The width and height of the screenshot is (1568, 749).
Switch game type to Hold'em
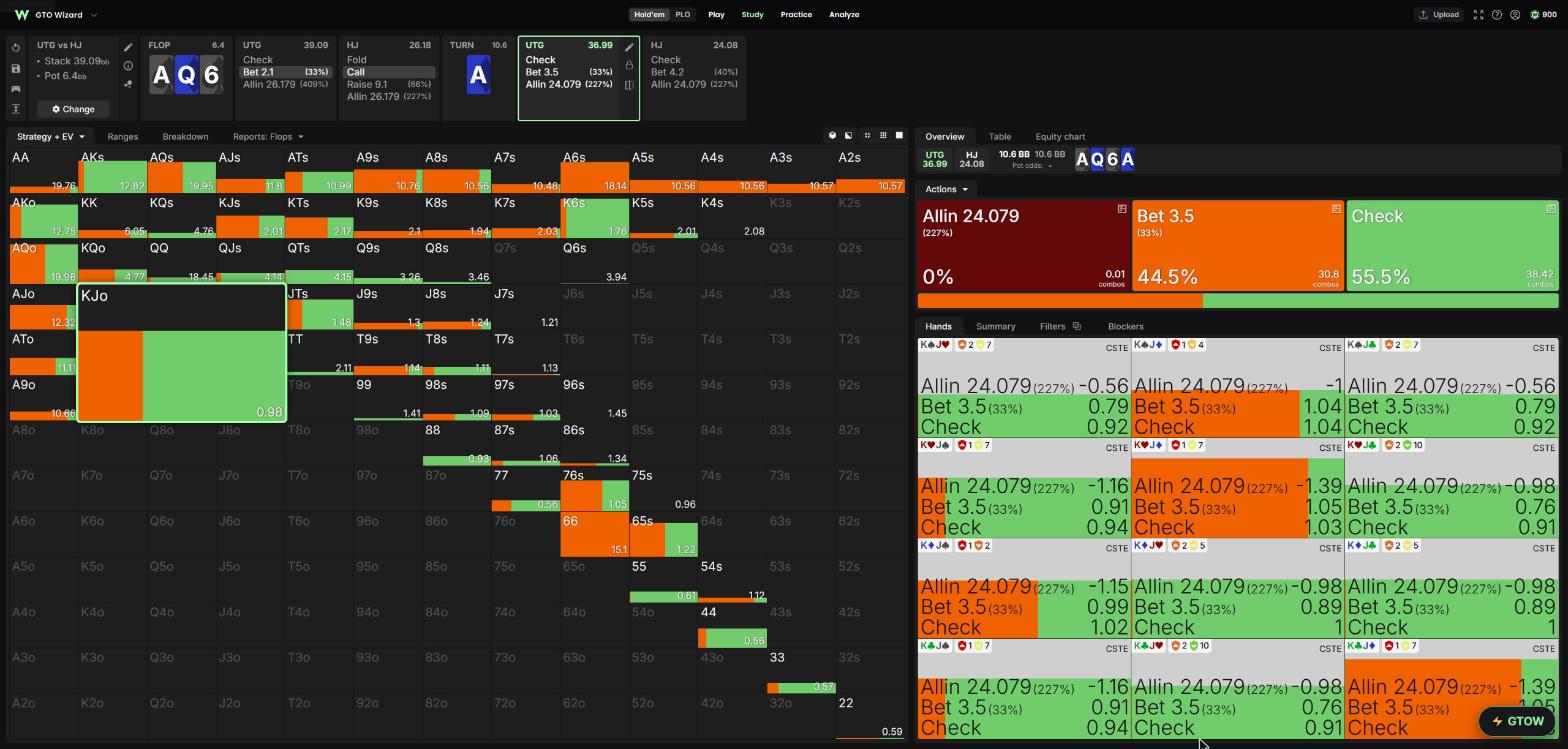click(x=649, y=15)
